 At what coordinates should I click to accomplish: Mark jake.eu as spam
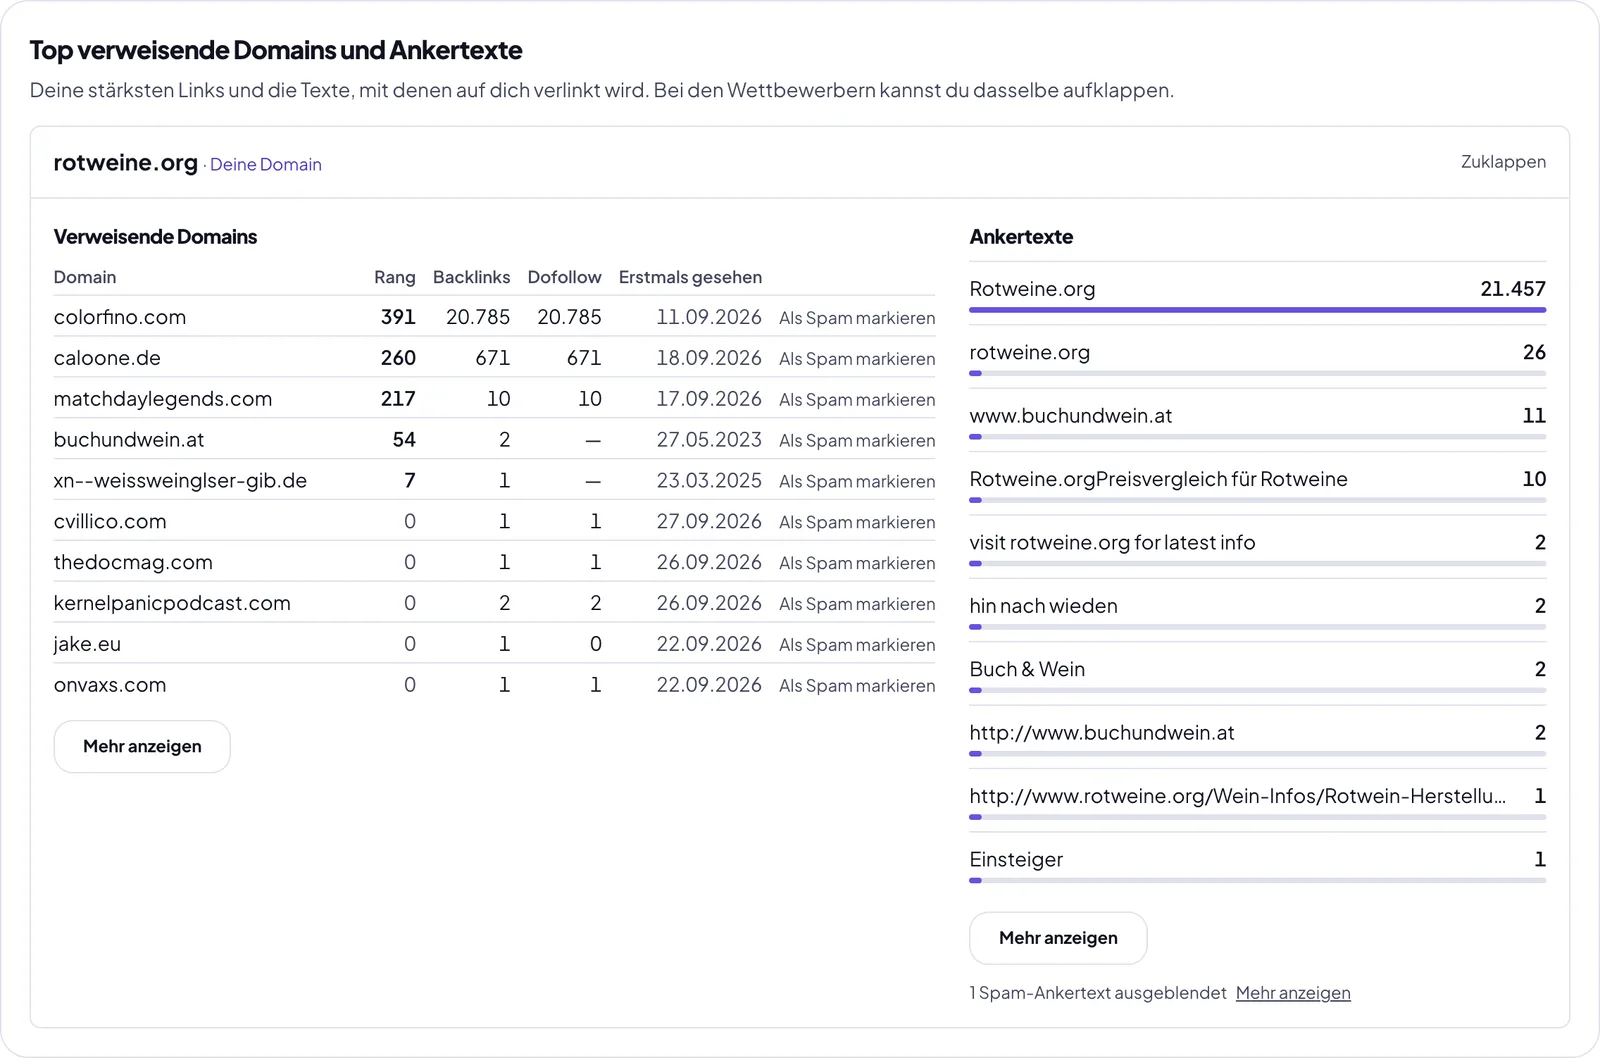pyautogui.click(x=857, y=646)
